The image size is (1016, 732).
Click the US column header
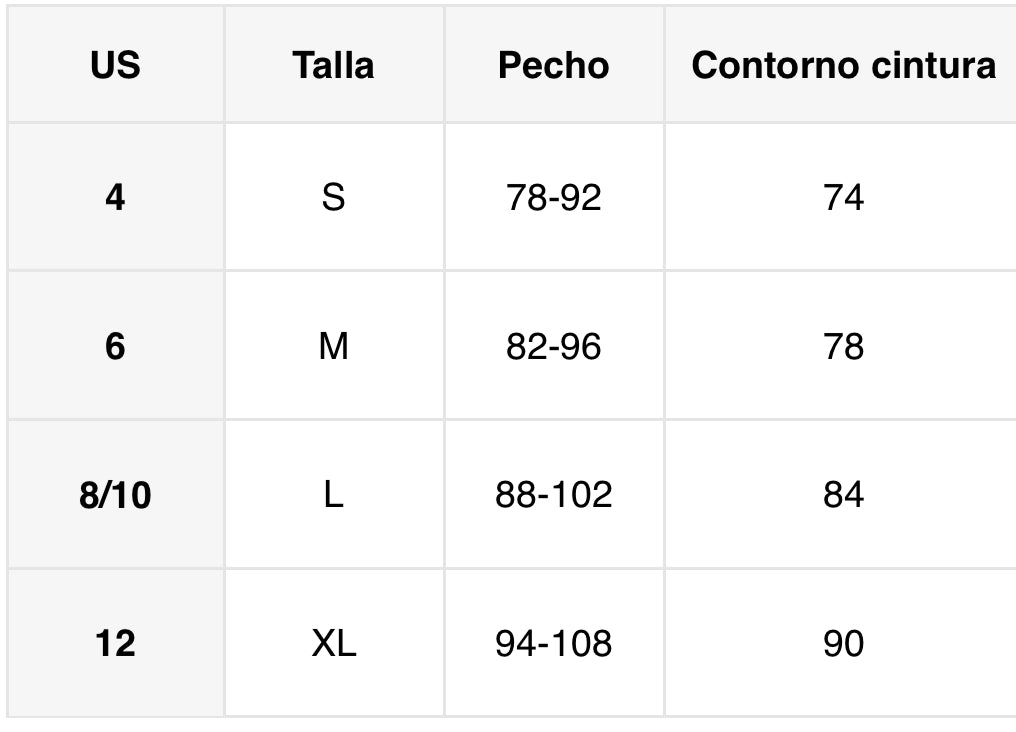tap(115, 65)
